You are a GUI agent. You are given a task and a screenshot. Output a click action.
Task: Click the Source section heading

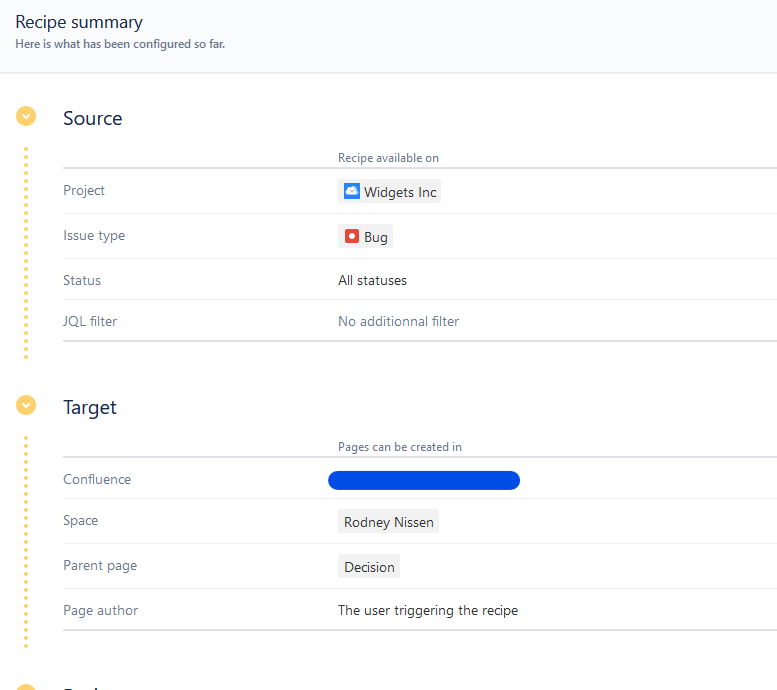coord(92,118)
